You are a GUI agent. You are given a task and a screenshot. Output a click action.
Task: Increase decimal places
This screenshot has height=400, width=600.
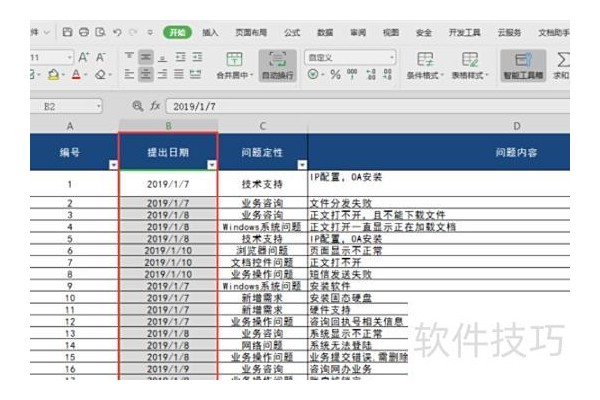pyautogui.click(x=371, y=74)
